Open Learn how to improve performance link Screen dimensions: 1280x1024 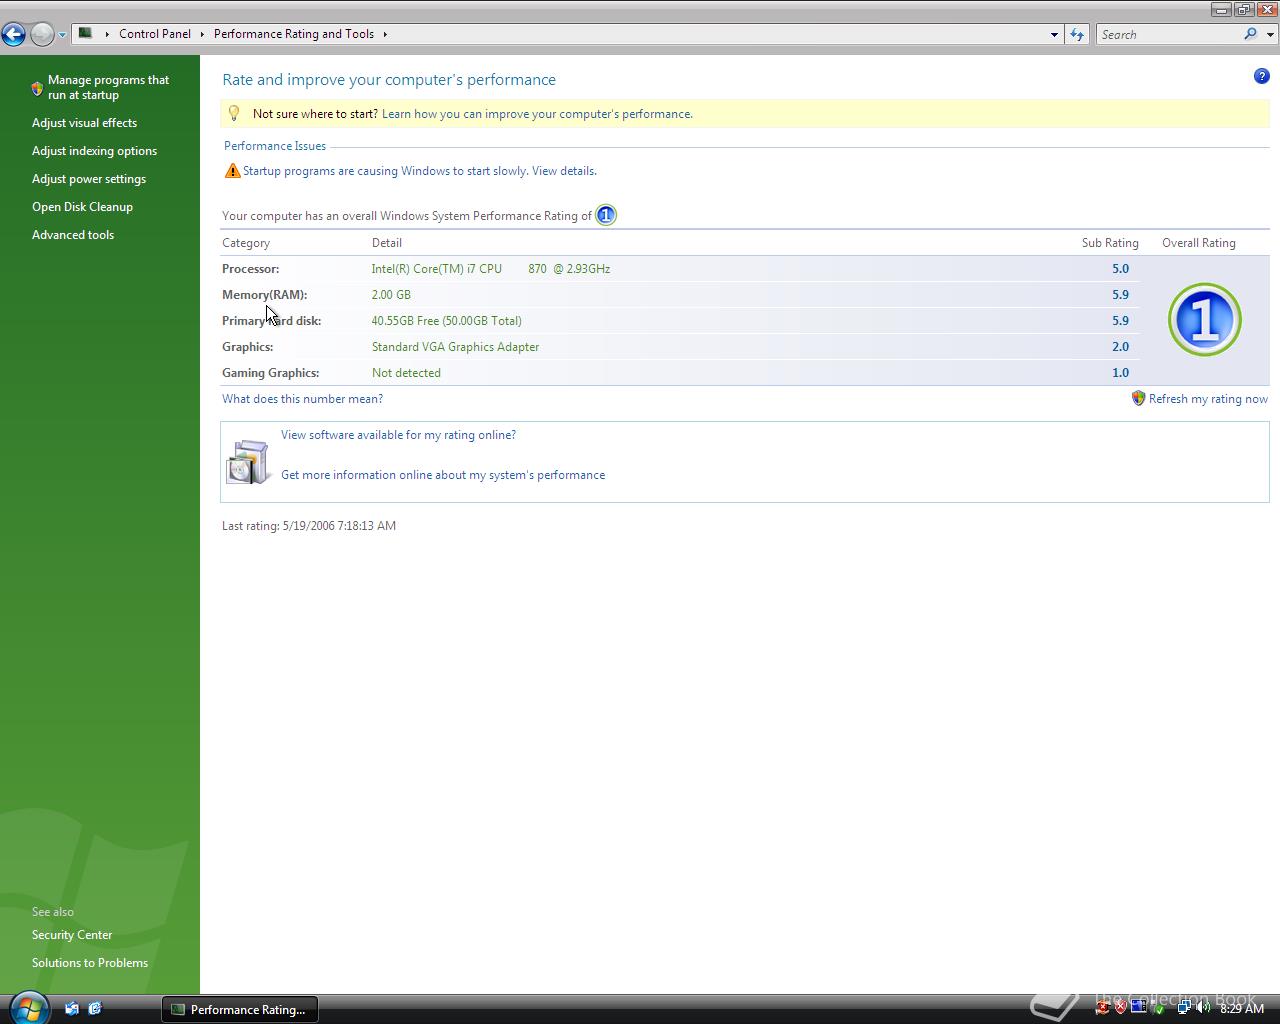click(x=537, y=114)
